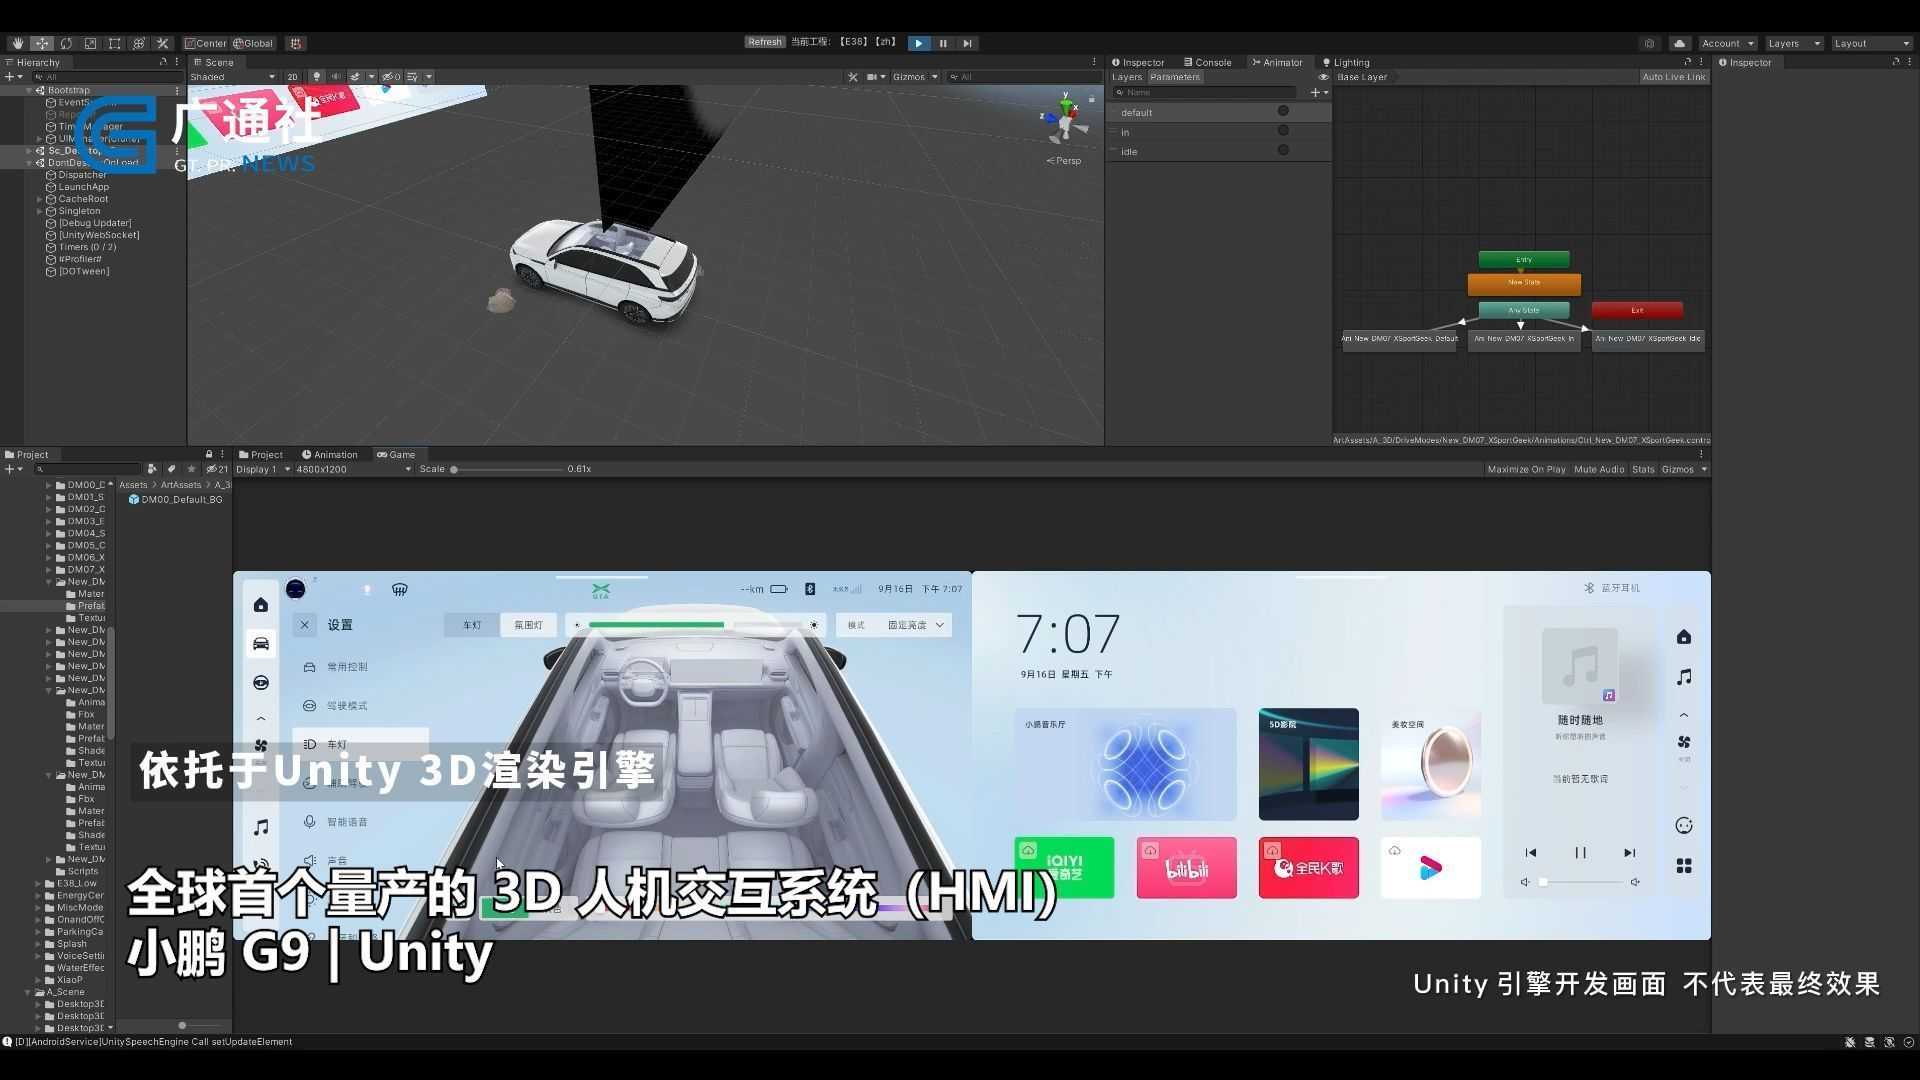Click the Refresh button
Screen dimensions: 1920x1080
point(764,42)
